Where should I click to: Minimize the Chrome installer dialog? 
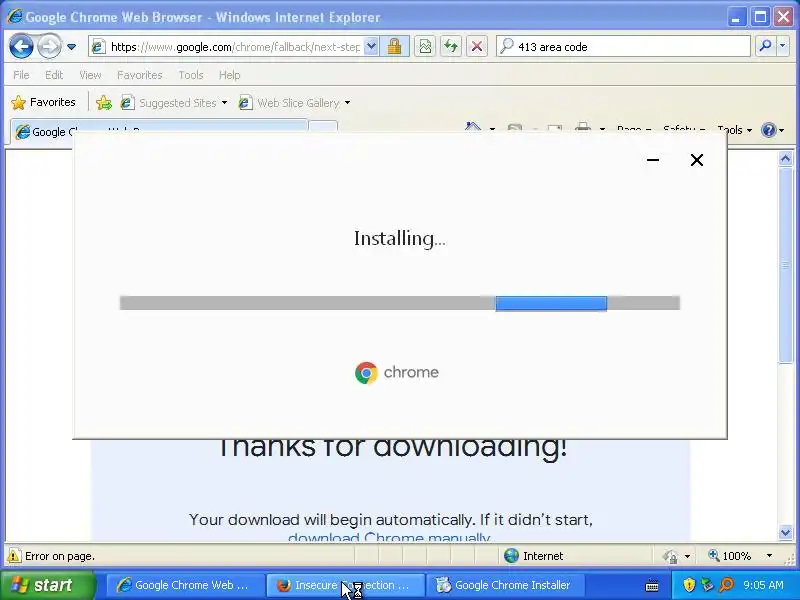[653, 160]
